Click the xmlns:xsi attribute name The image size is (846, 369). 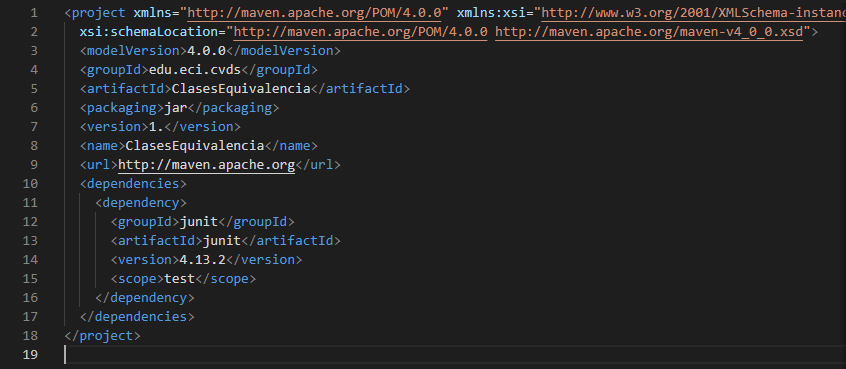(x=492, y=13)
